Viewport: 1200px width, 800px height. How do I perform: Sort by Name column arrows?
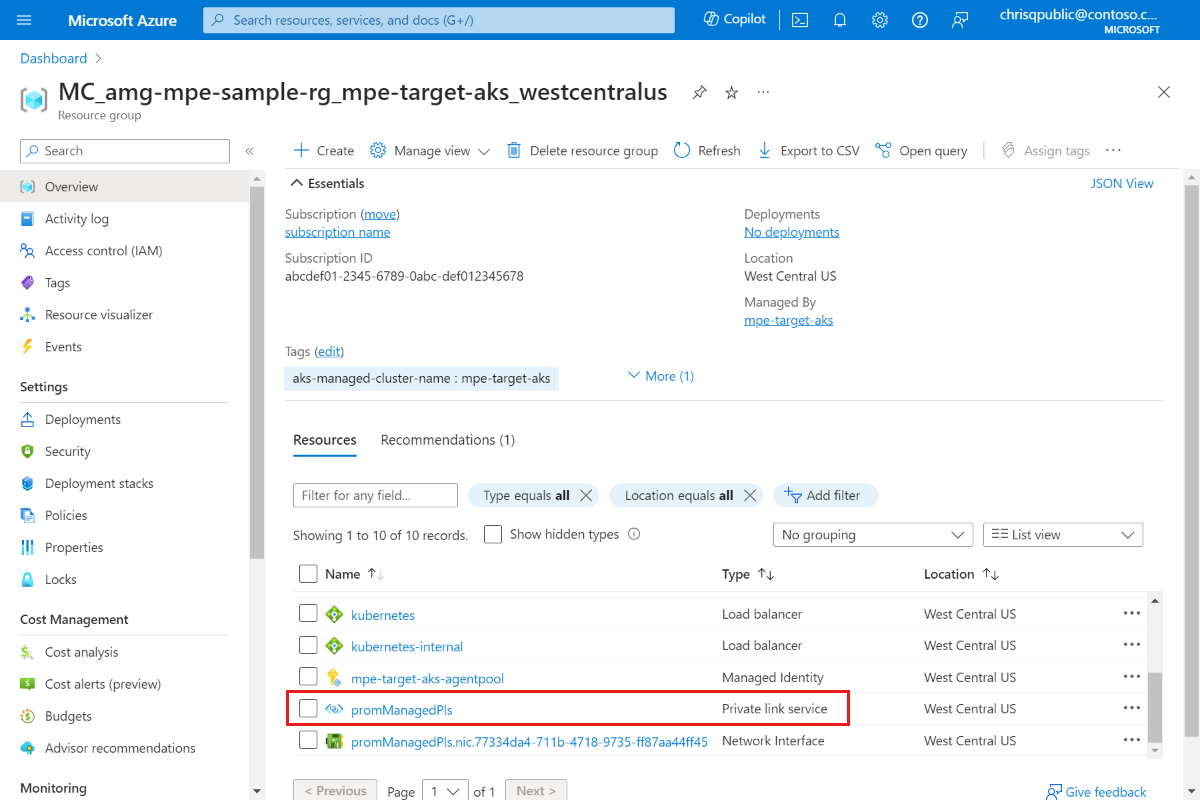(376, 574)
